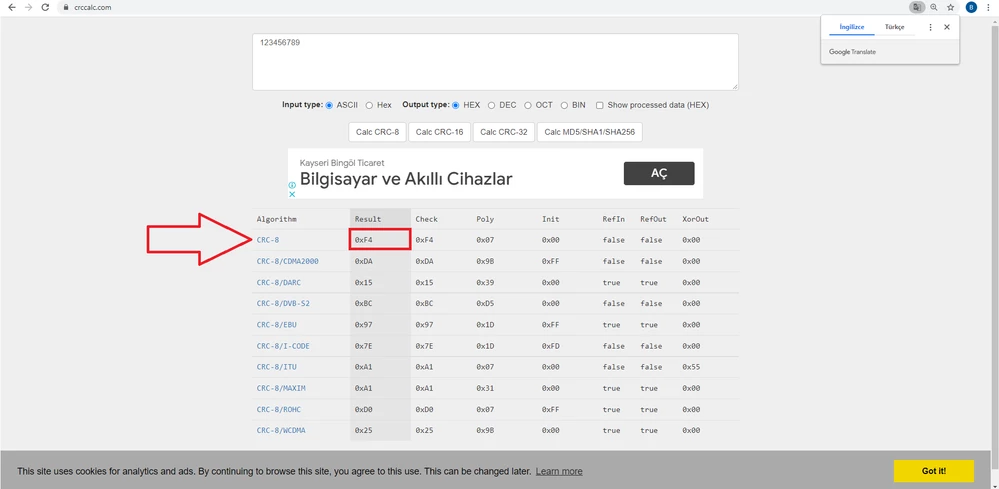Click result value 0xDA in CDMA2000 row

tap(363, 261)
